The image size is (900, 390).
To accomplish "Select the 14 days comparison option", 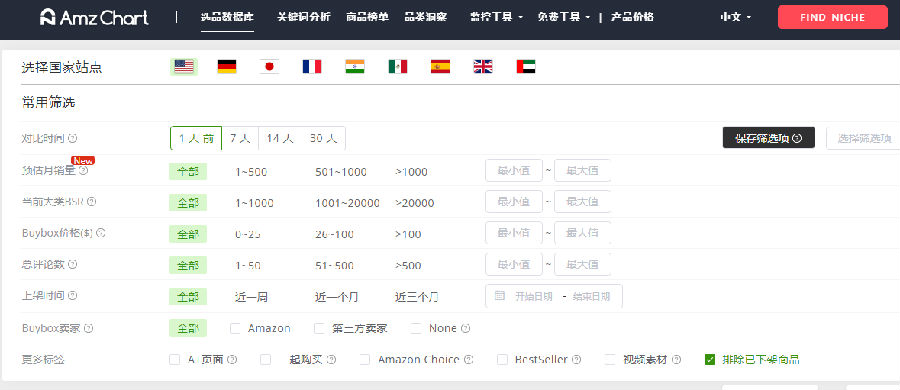I will pyautogui.click(x=280, y=138).
